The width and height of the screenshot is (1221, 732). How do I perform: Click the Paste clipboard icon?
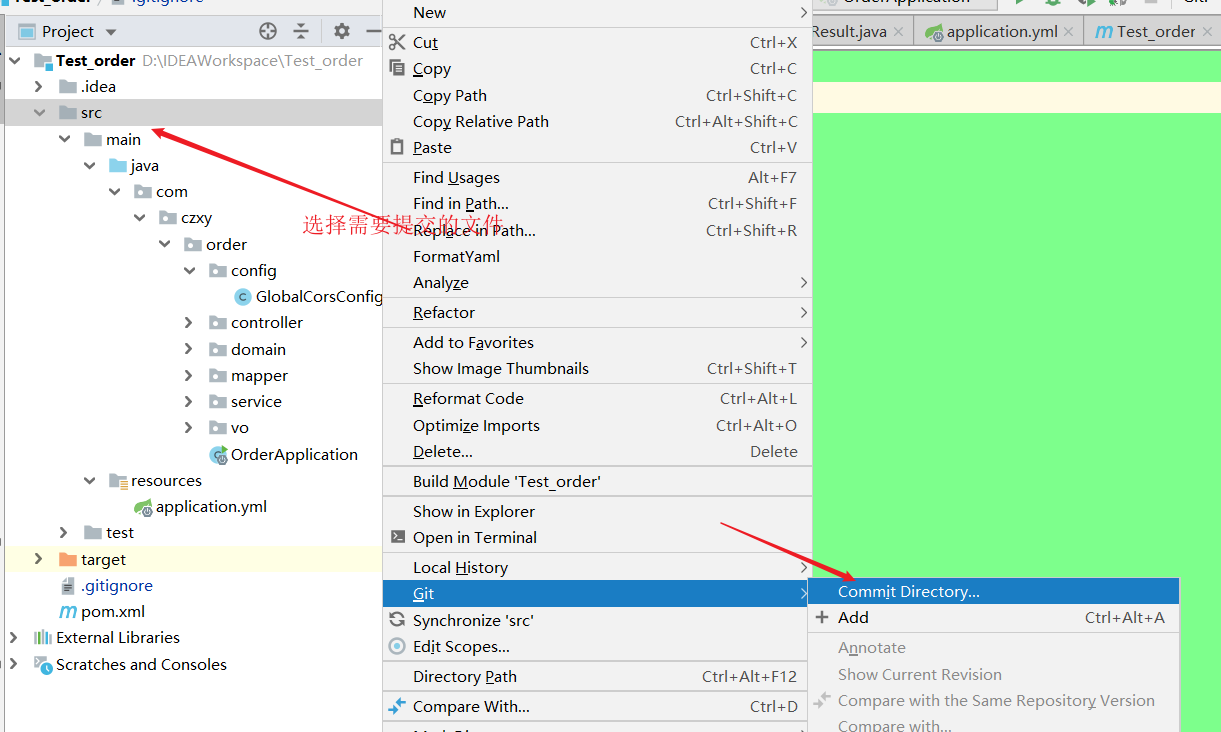coord(397,147)
